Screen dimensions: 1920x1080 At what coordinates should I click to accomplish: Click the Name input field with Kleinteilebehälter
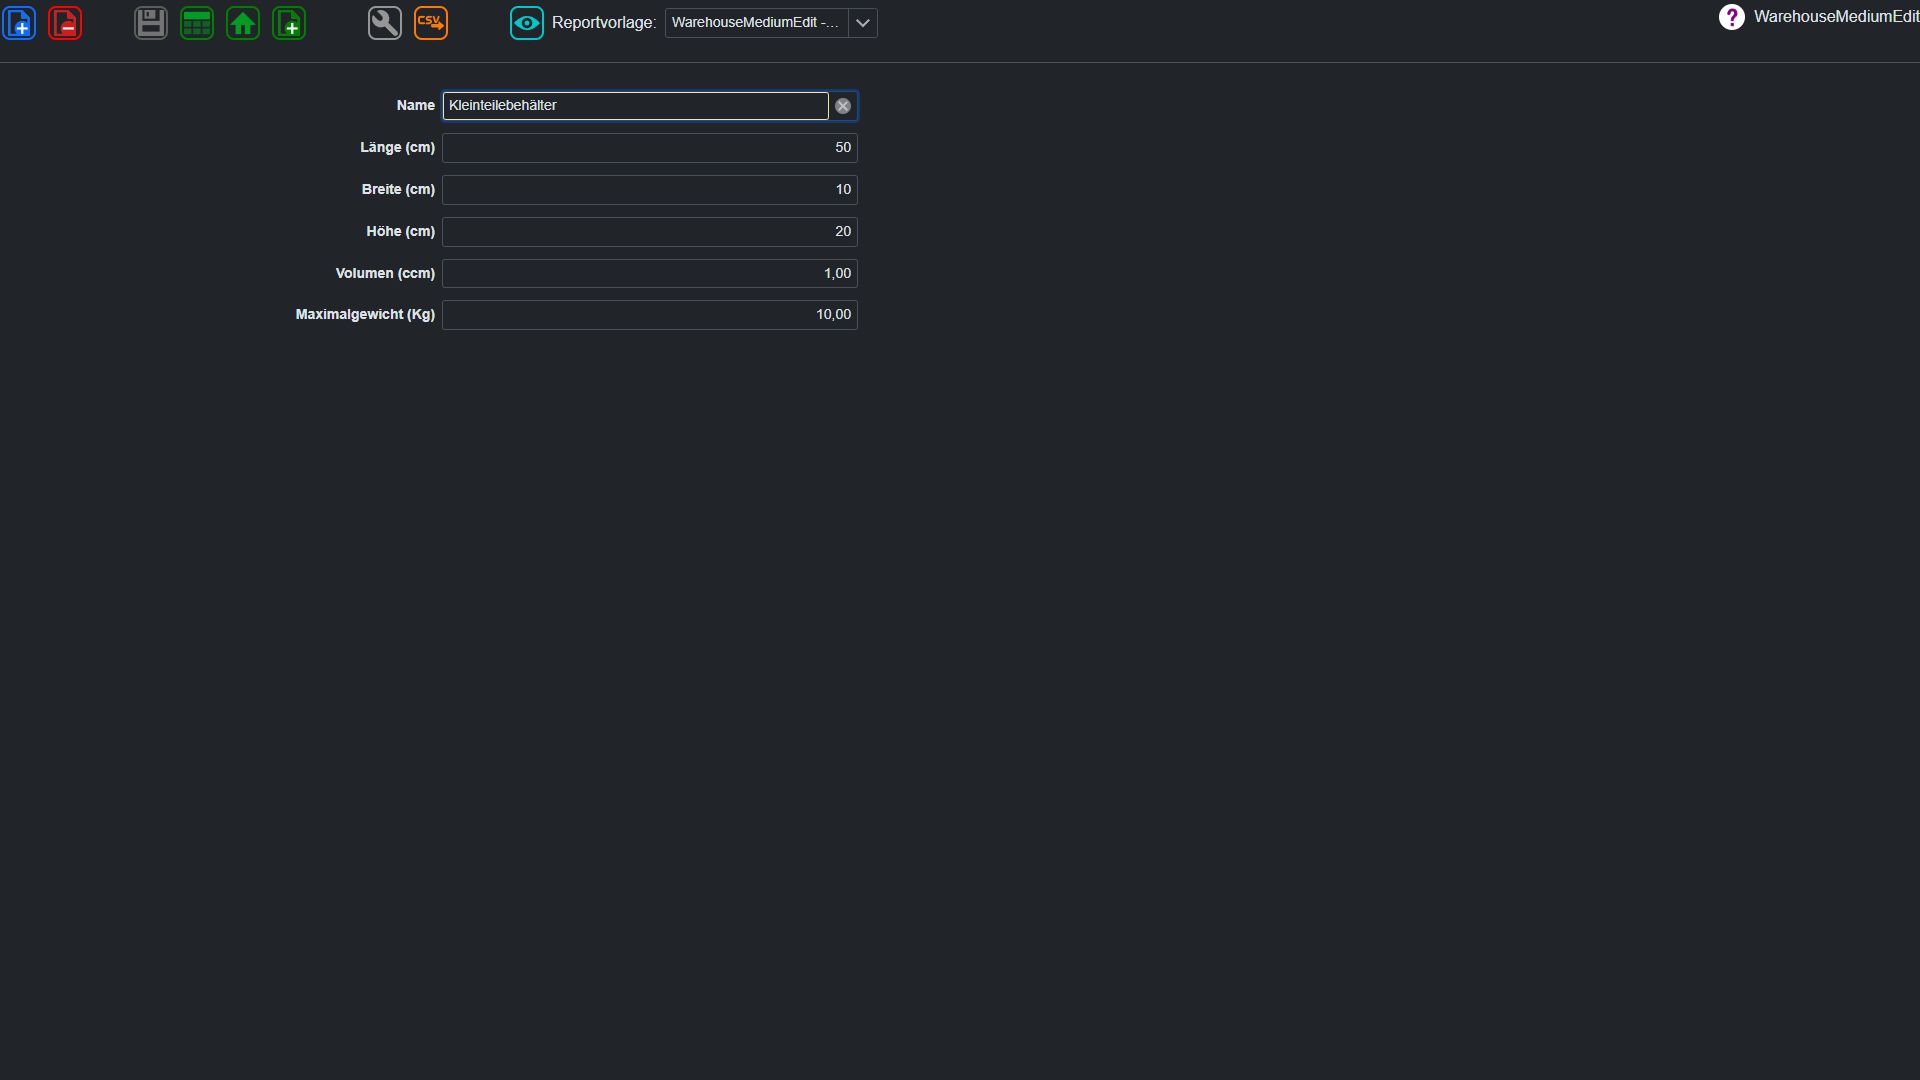click(x=636, y=106)
